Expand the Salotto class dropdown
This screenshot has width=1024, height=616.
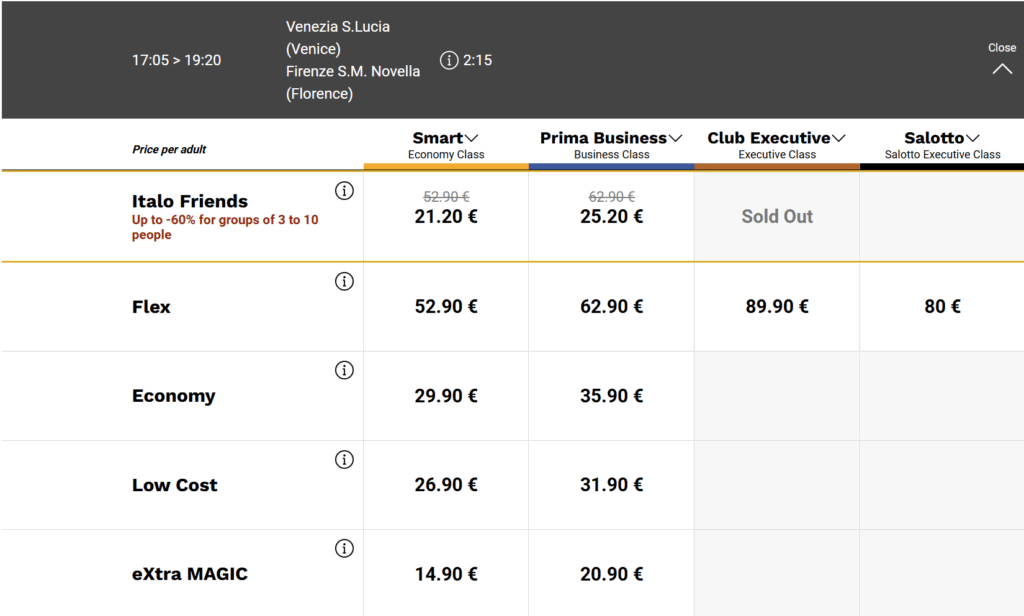click(972, 138)
